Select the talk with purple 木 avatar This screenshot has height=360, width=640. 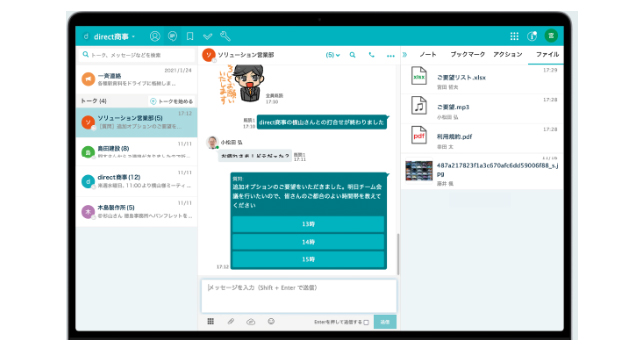(x=136, y=211)
